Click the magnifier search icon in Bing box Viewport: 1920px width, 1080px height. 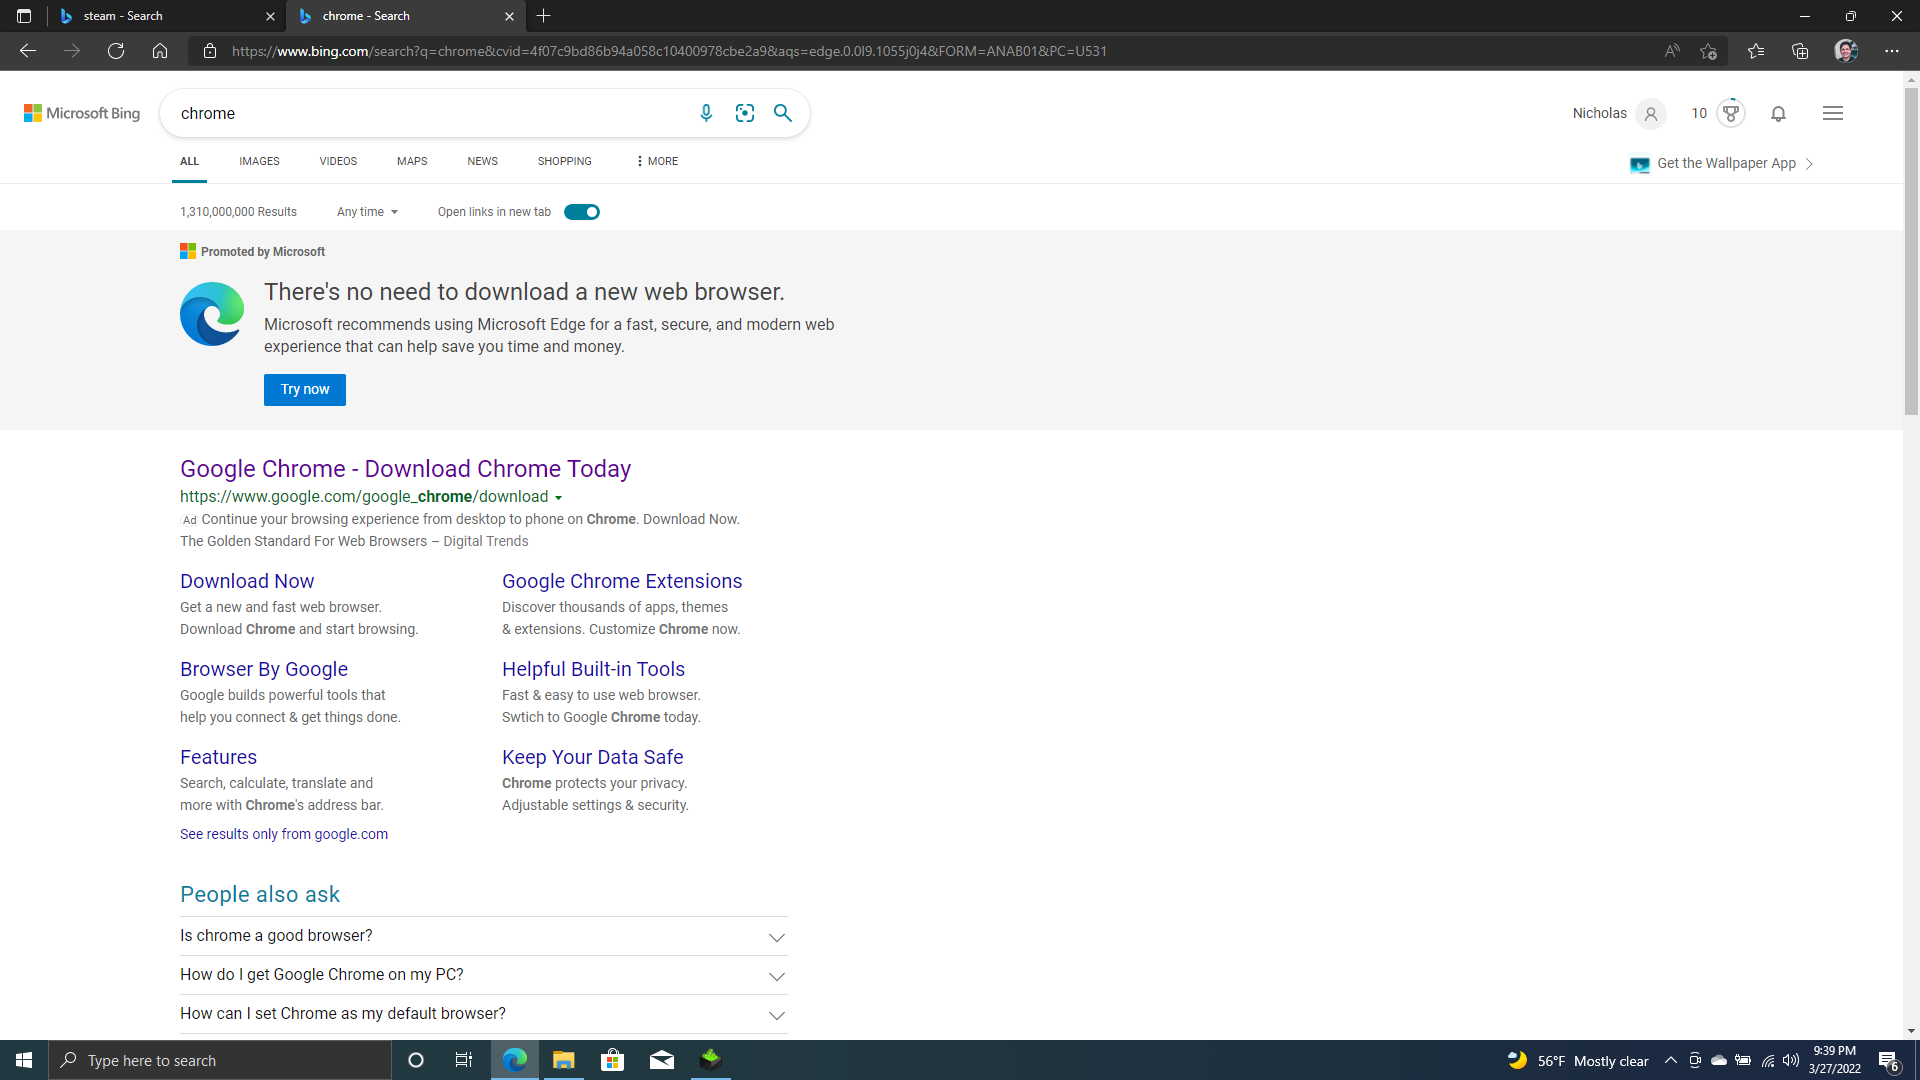coord(783,113)
